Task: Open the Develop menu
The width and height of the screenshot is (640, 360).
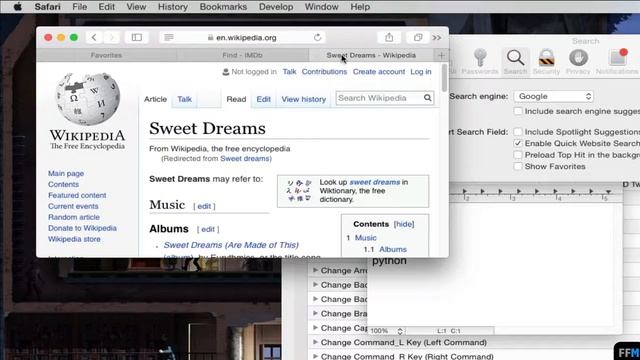Action: pyautogui.click(x=276, y=7)
